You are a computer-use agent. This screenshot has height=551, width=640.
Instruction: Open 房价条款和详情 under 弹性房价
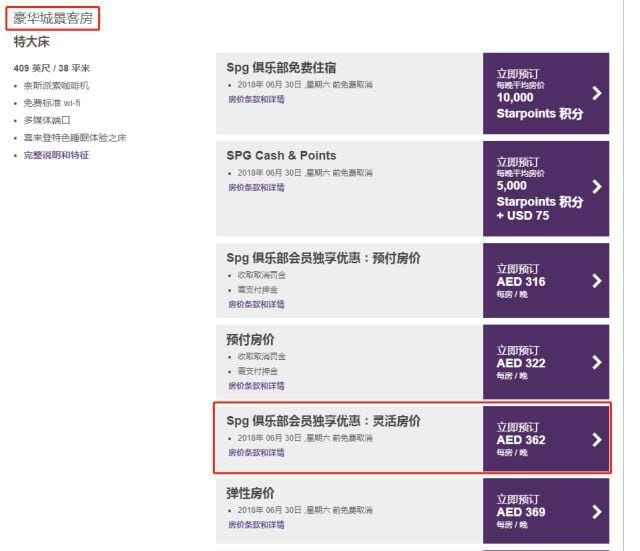pos(256,524)
